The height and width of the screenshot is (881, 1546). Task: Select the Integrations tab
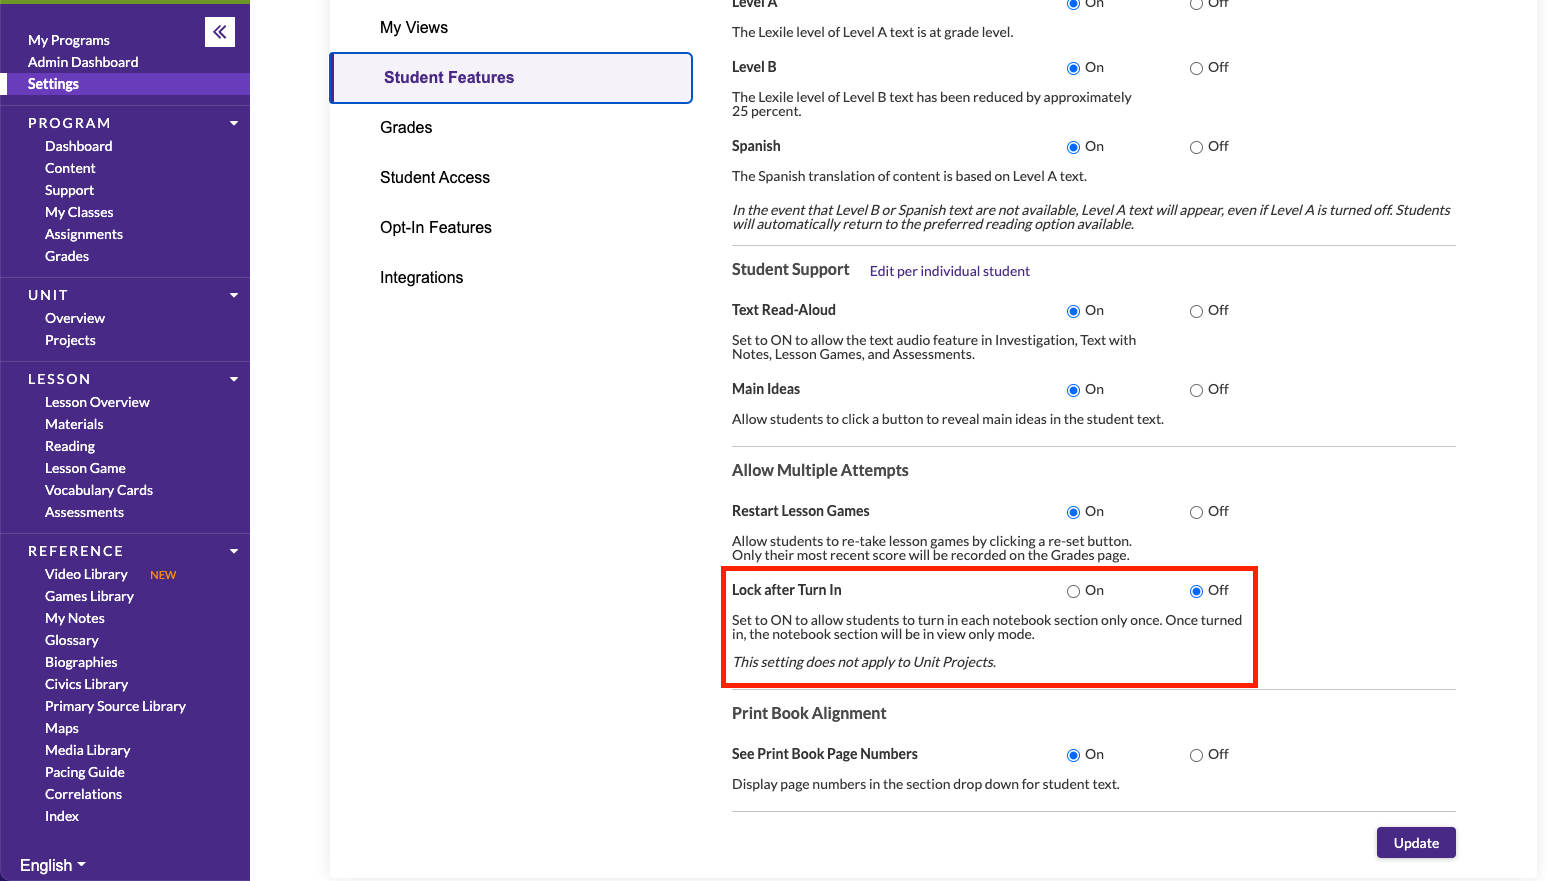tap(421, 278)
